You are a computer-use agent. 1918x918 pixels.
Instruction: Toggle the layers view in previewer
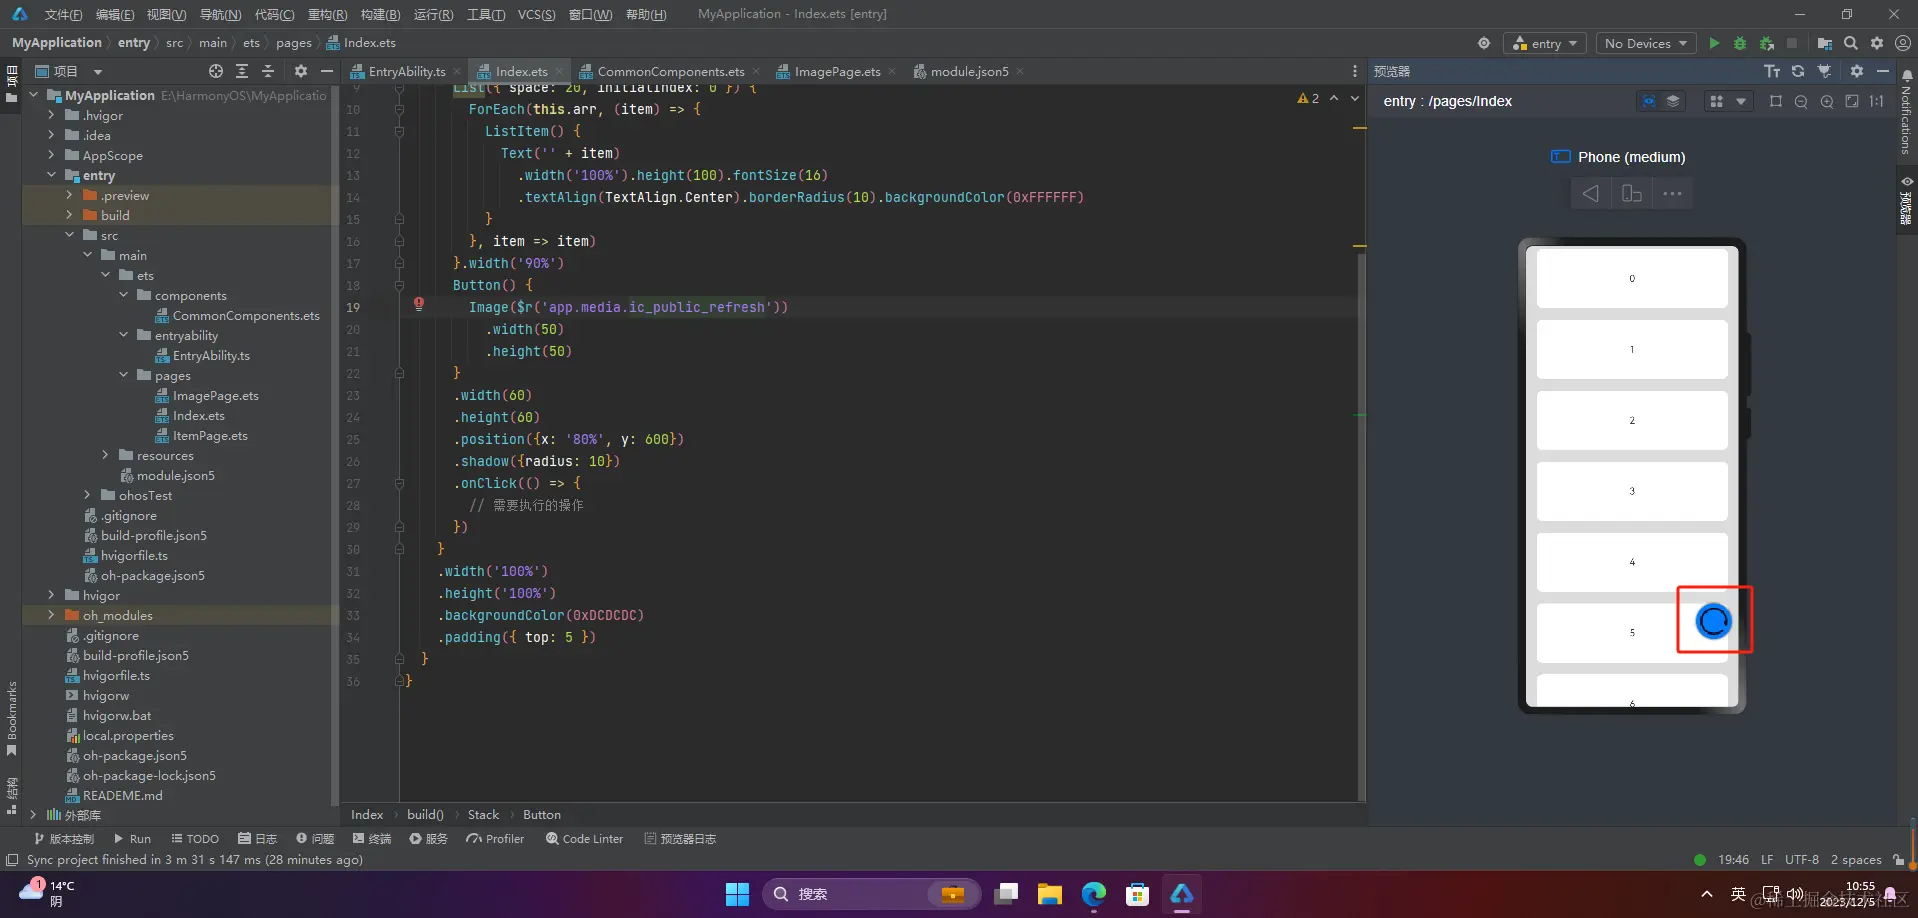pos(1673,101)
